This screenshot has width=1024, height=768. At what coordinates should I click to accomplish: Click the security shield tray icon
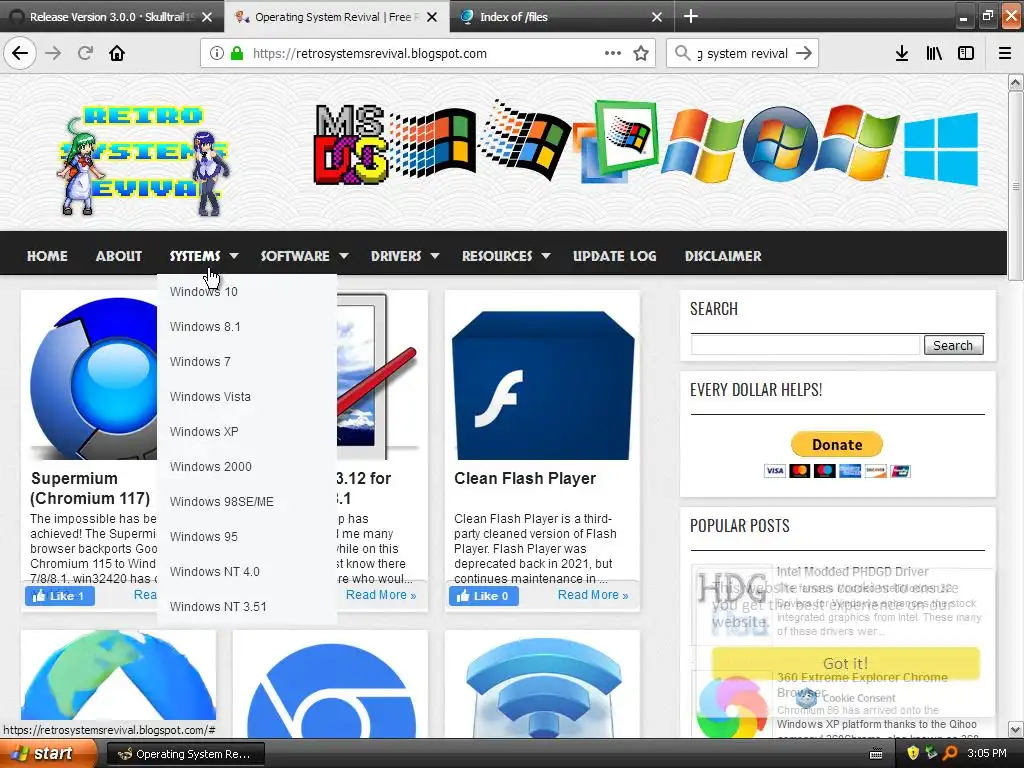pyautogui.click(x=913, y=754)
